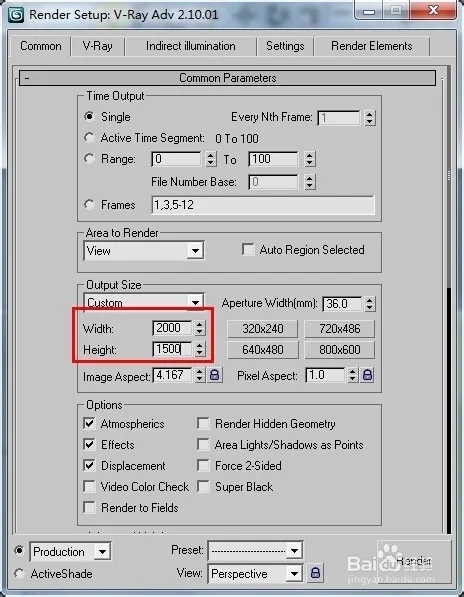The height and width of the screenshot is (597, 464).
Task: Click the Range start frame spinner
Action: click(x=211, y=159)
